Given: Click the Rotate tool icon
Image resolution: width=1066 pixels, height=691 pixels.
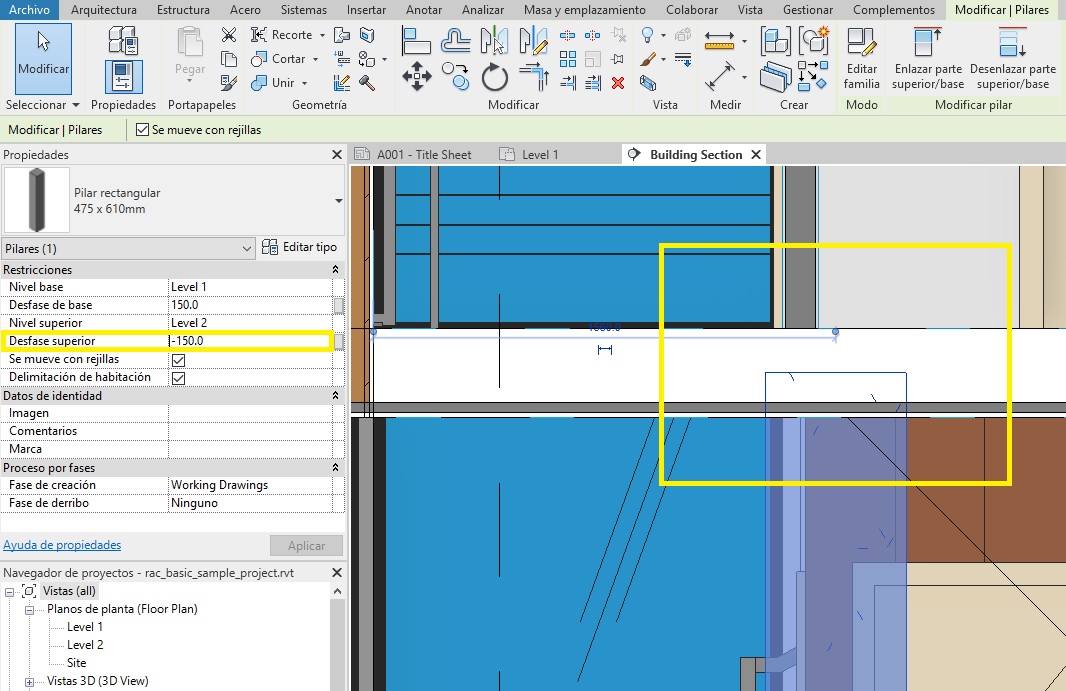Looking at the screenshot, I should (494, 77).
